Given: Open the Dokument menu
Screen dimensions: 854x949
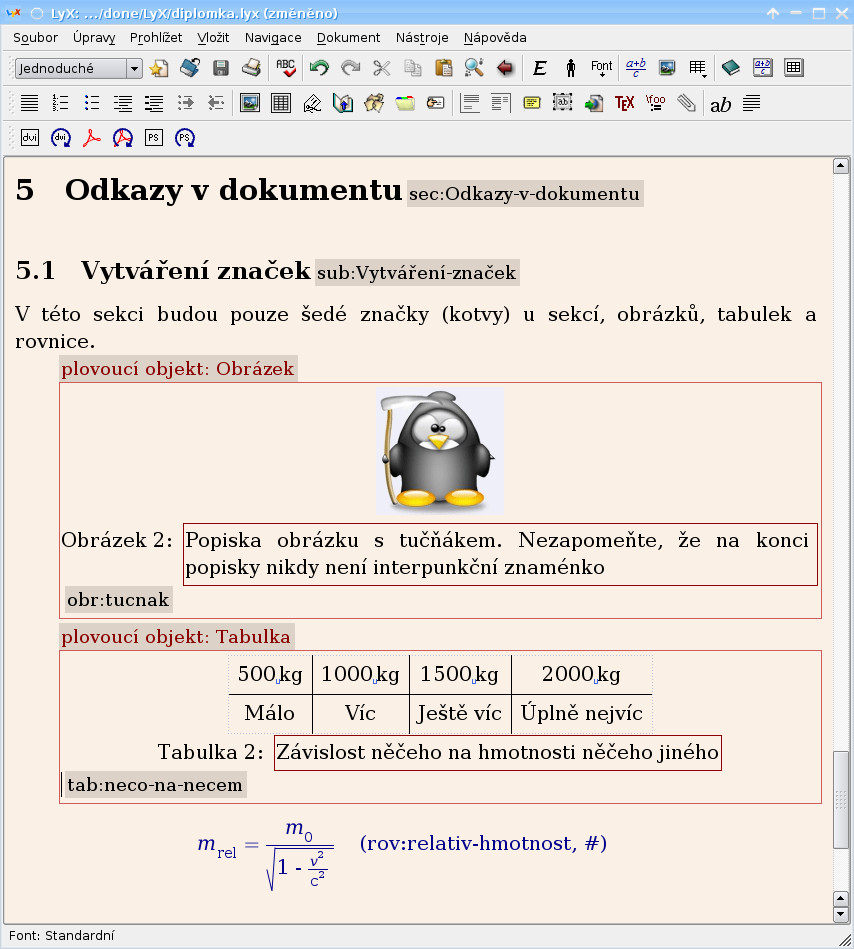Looking at the screenshot, I should pyautogui.click(x=349, y=38).
